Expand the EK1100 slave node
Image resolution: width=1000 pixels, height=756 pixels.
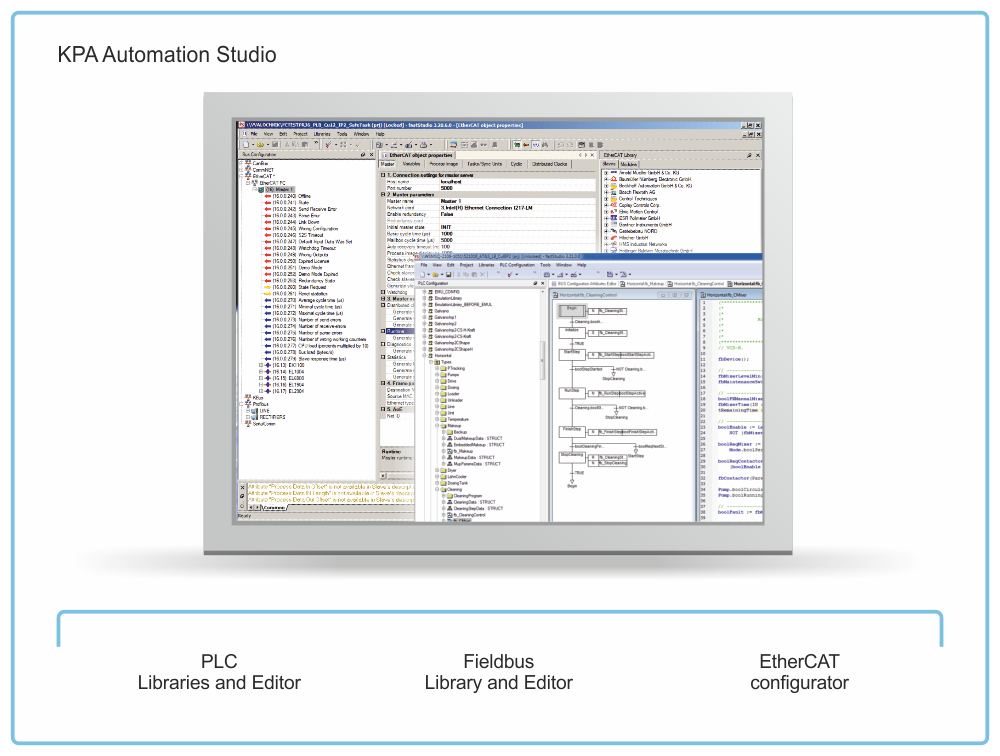[261, 366]
